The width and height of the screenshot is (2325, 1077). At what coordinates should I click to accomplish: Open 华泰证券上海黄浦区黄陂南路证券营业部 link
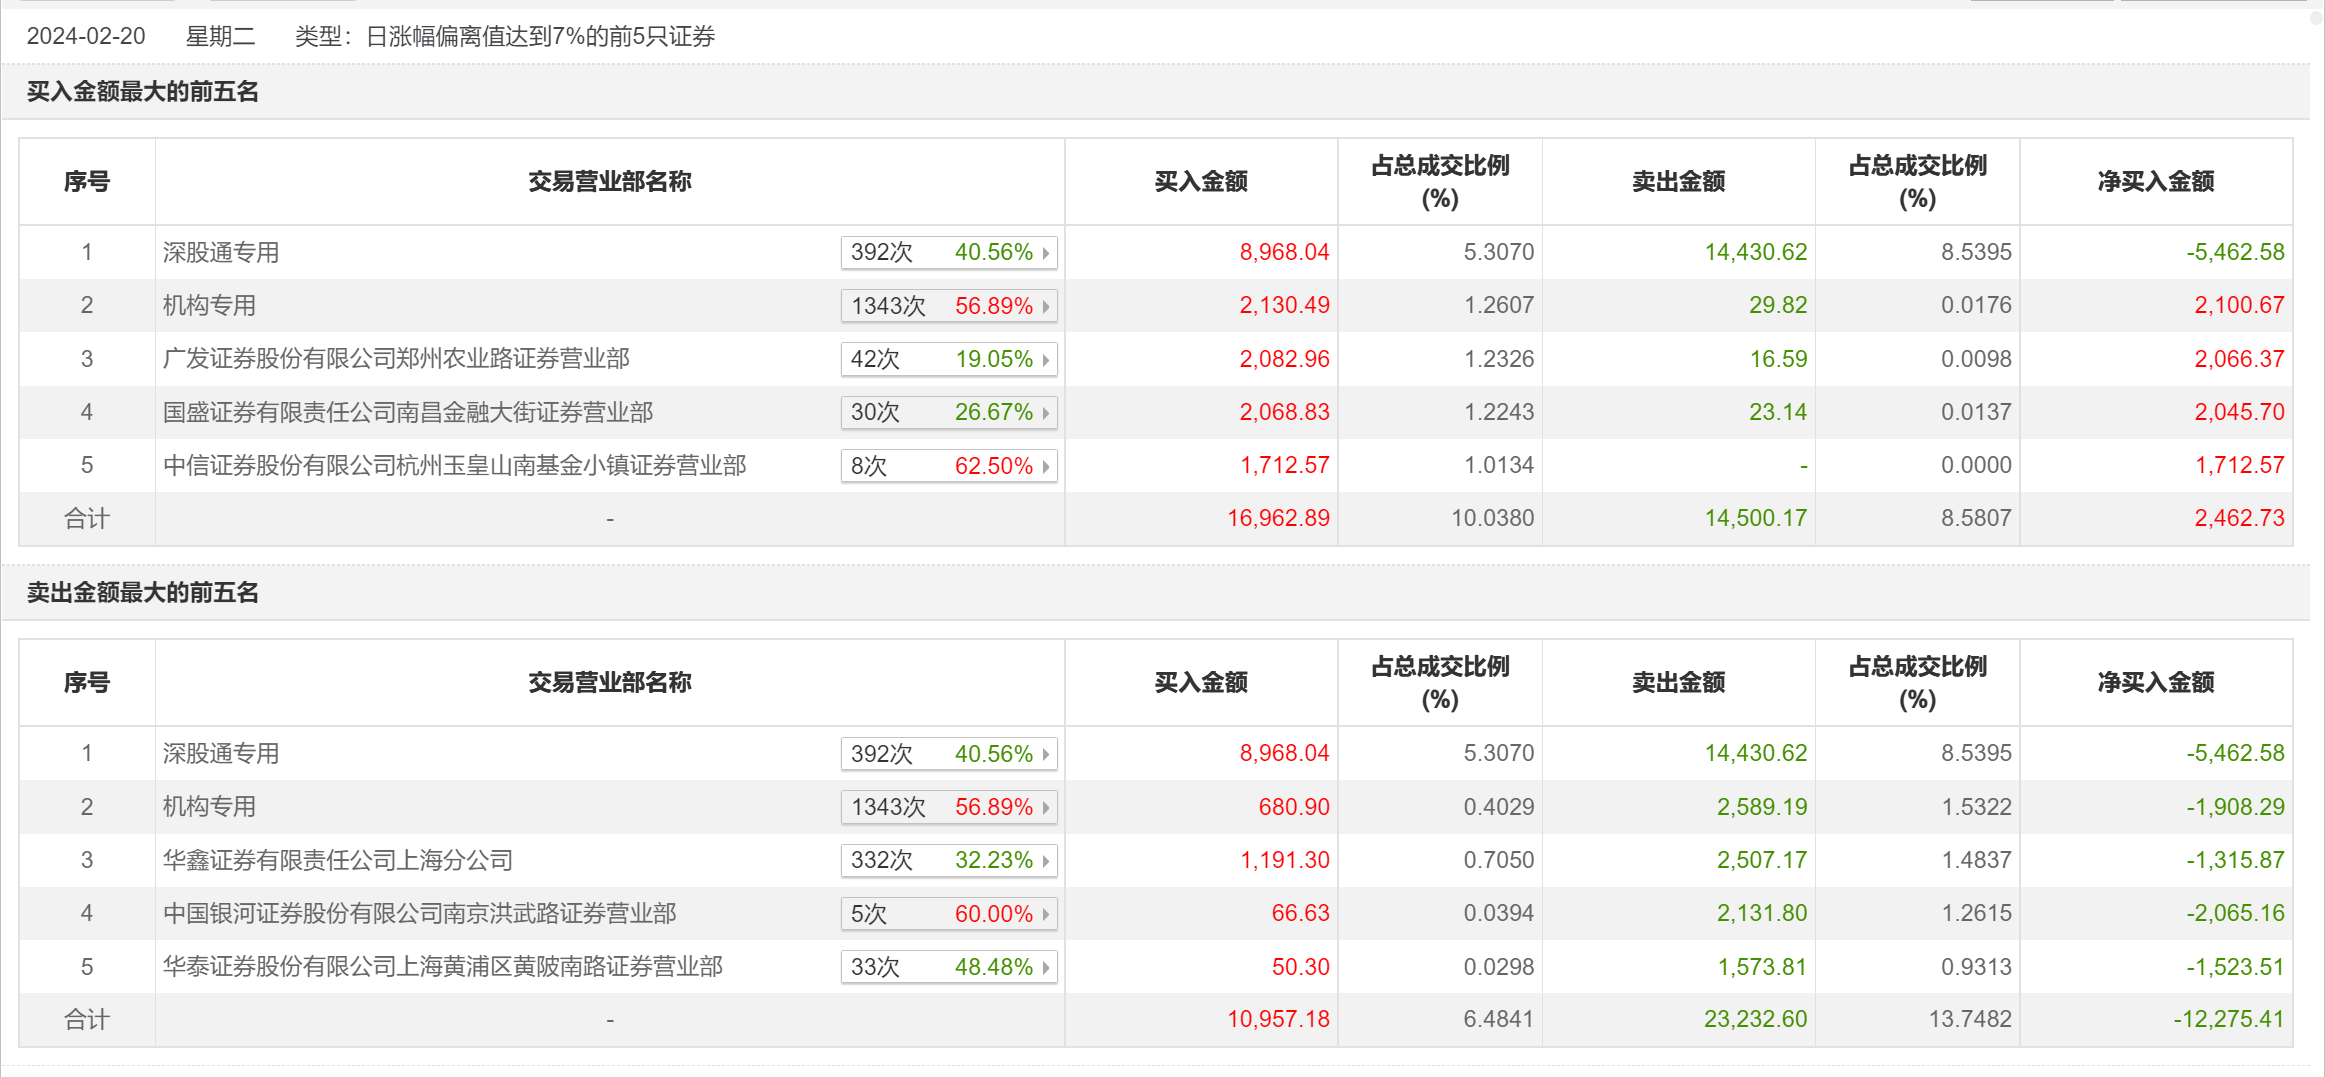(x=442, y=966)
